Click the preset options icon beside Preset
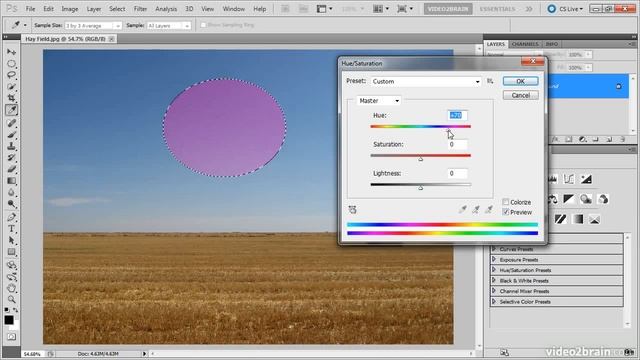The image size is (640, 360). point(490,81)
